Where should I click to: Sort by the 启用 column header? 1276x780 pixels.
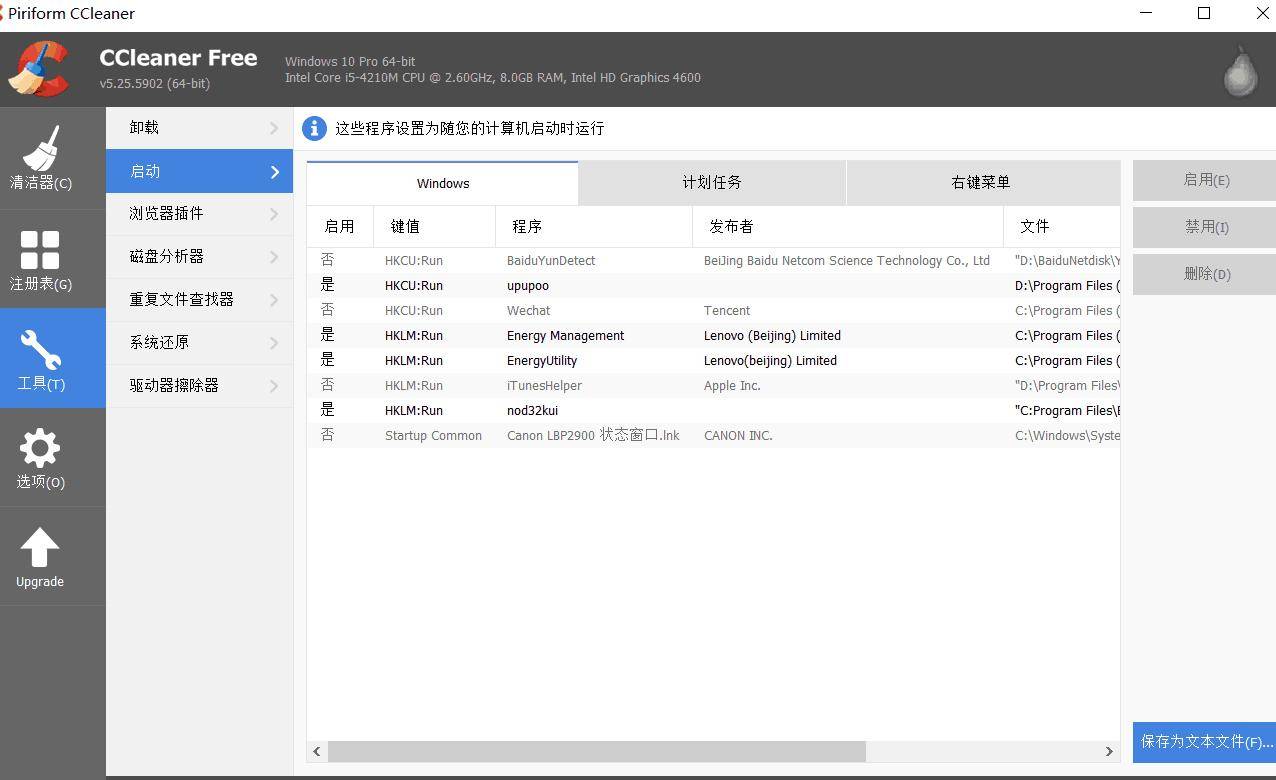[x=340, y=226]
